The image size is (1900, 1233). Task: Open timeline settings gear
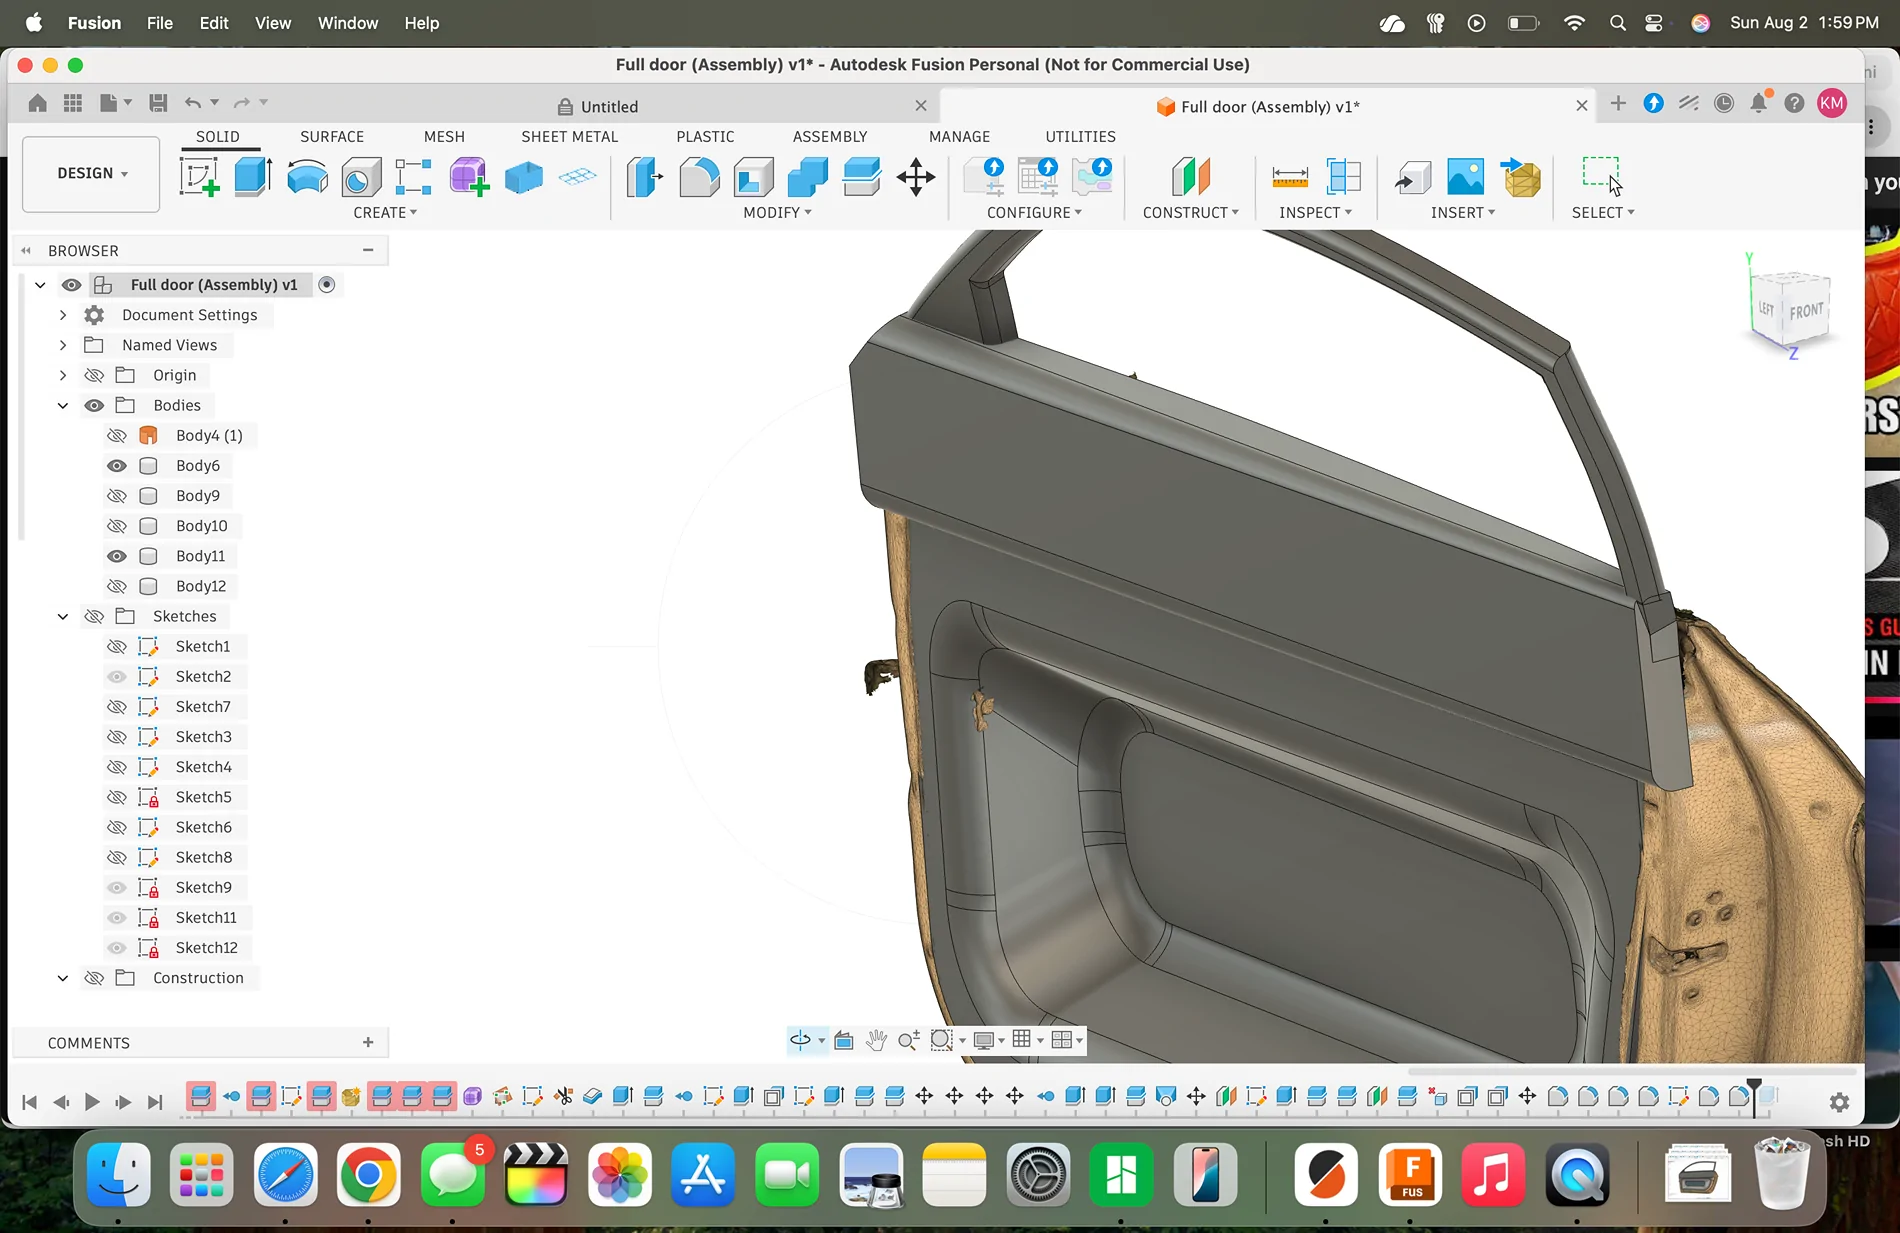pos(1839,1102)
